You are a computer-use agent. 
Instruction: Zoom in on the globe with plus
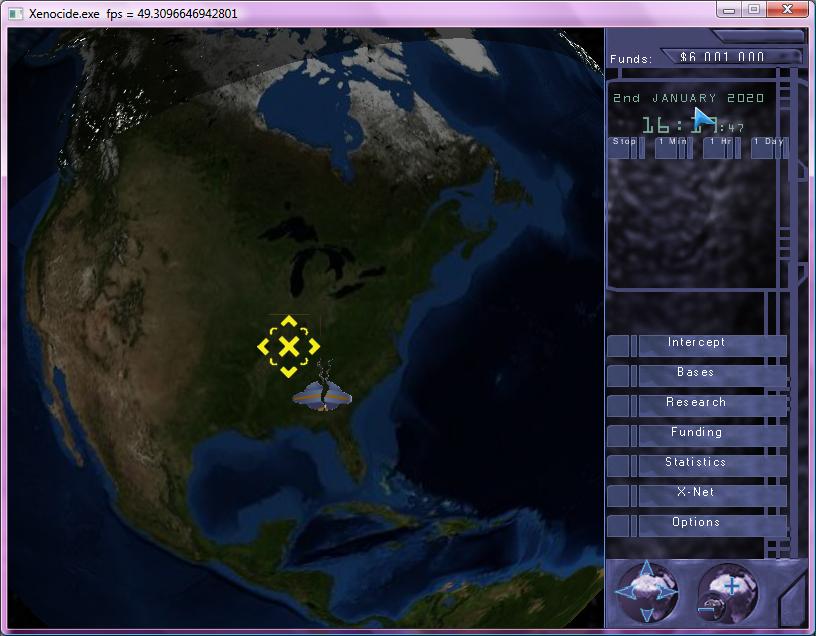coord(731,587)
